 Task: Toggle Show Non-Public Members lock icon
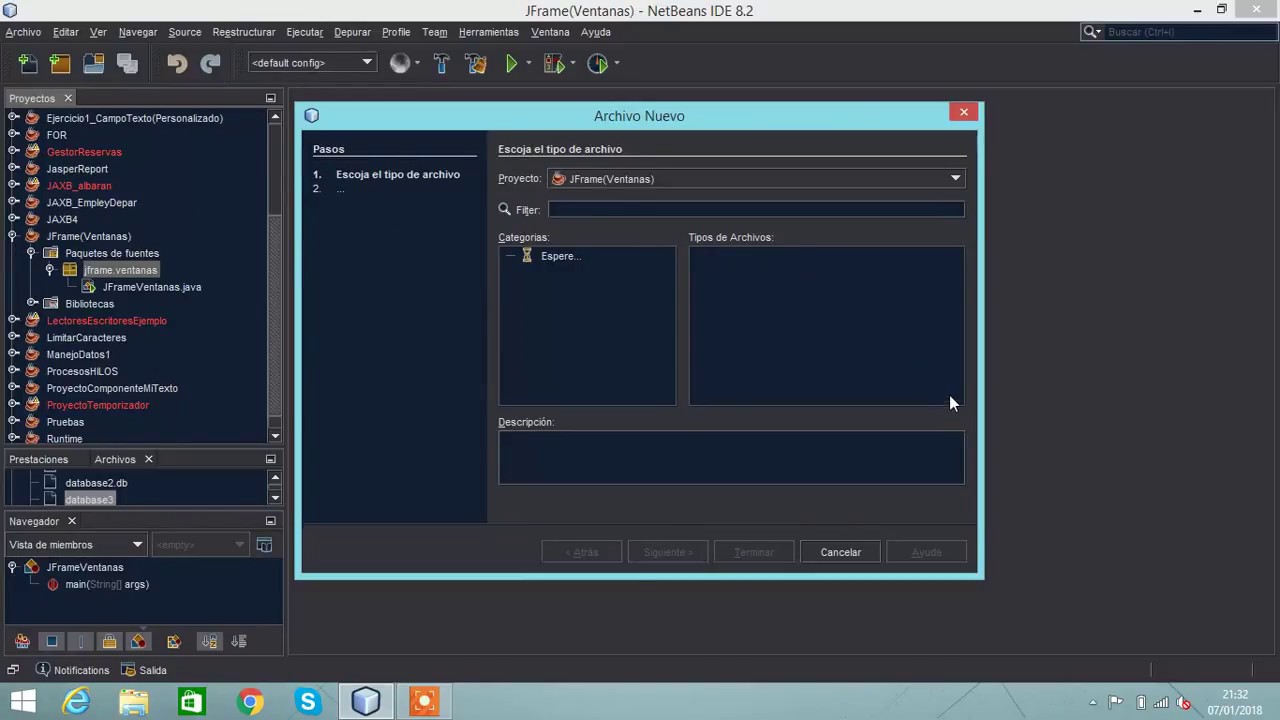(109, 641)
